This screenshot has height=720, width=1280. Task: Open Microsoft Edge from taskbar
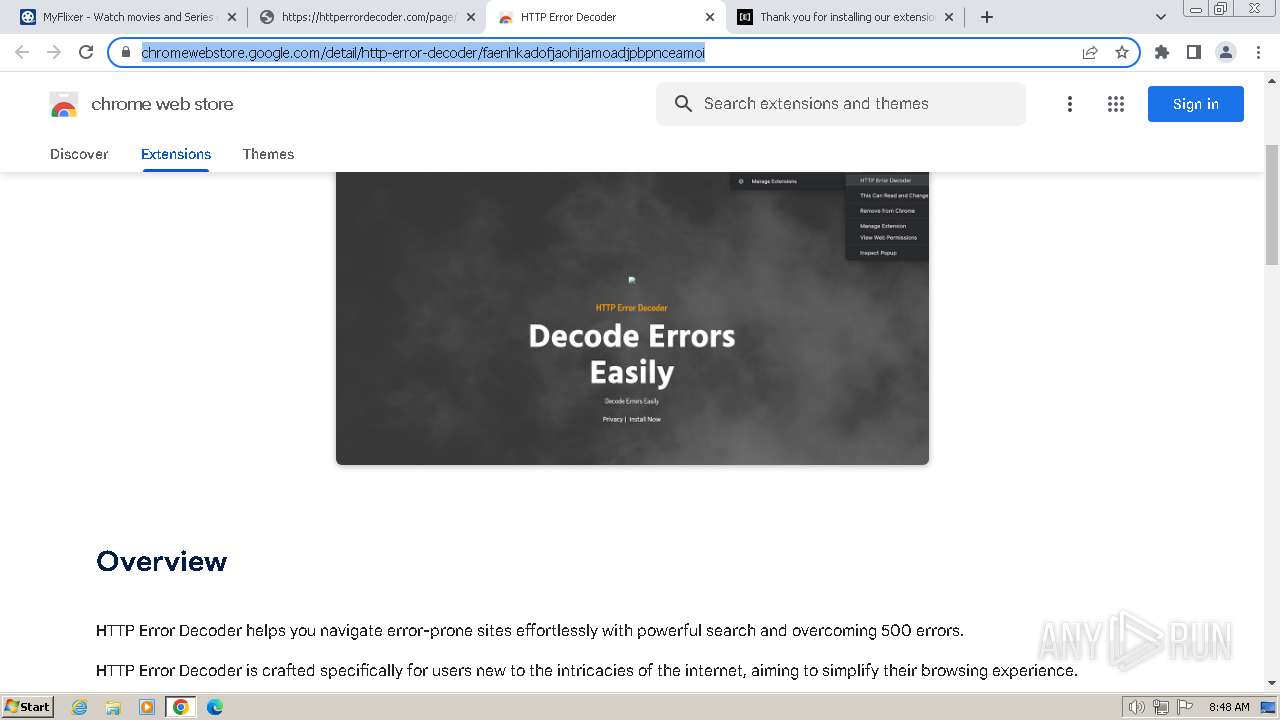pyautogui.click(x=214, y=707)
